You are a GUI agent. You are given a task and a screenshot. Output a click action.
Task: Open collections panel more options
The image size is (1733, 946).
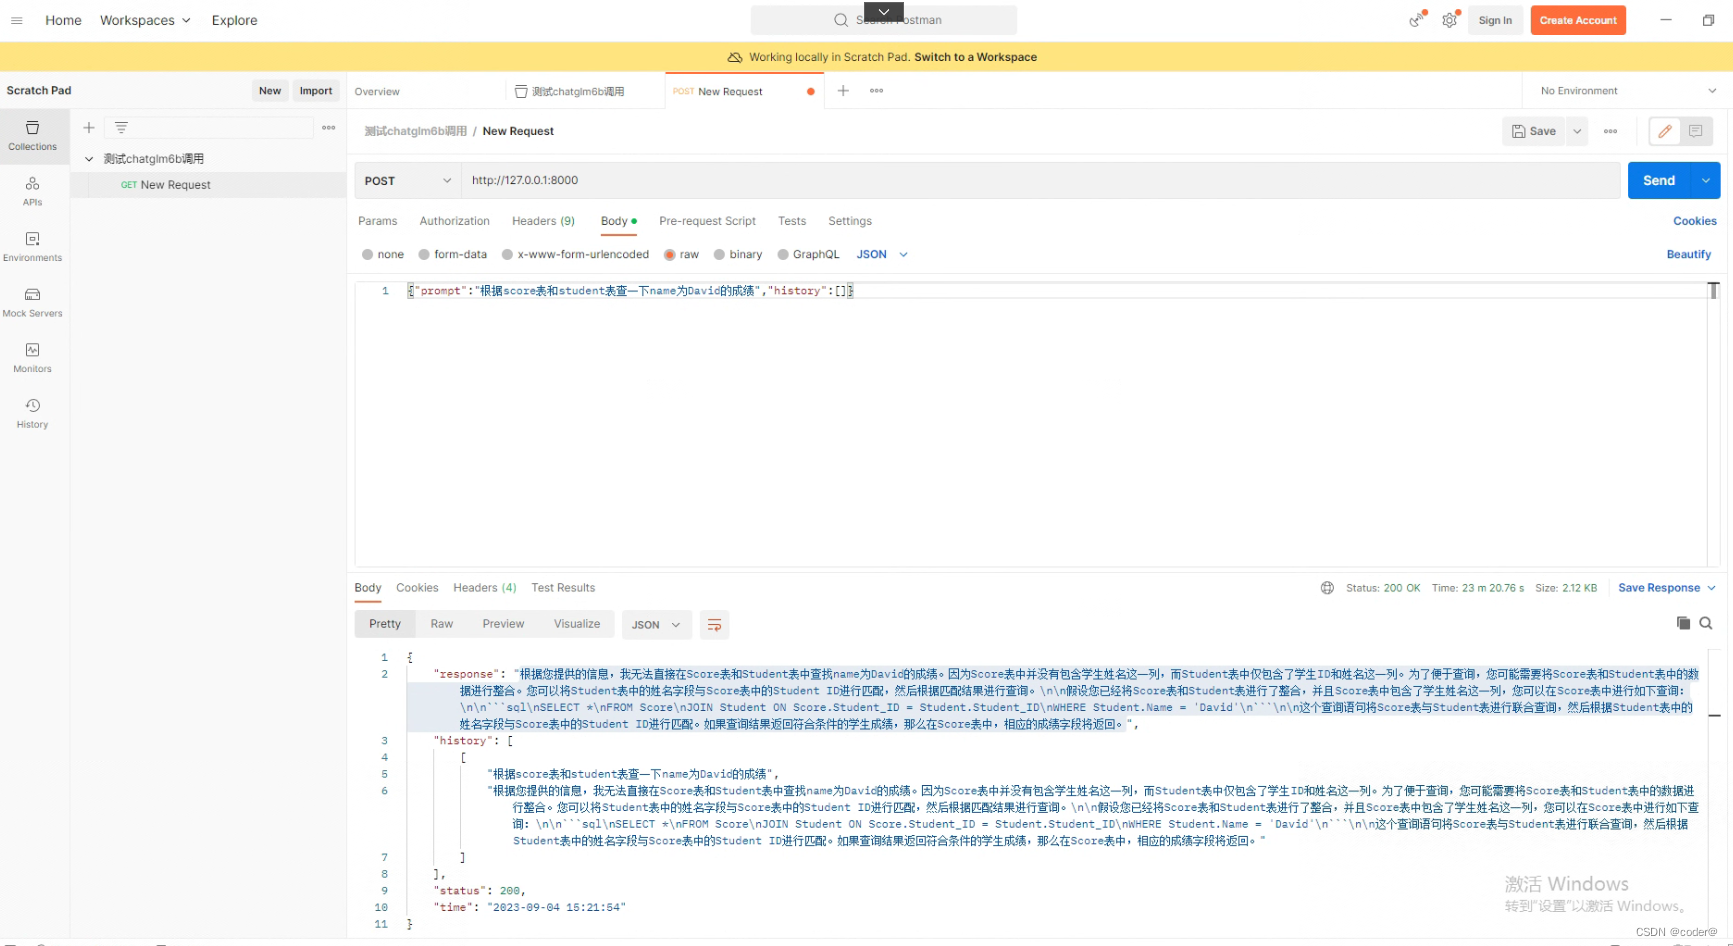(x=329, y=128)
